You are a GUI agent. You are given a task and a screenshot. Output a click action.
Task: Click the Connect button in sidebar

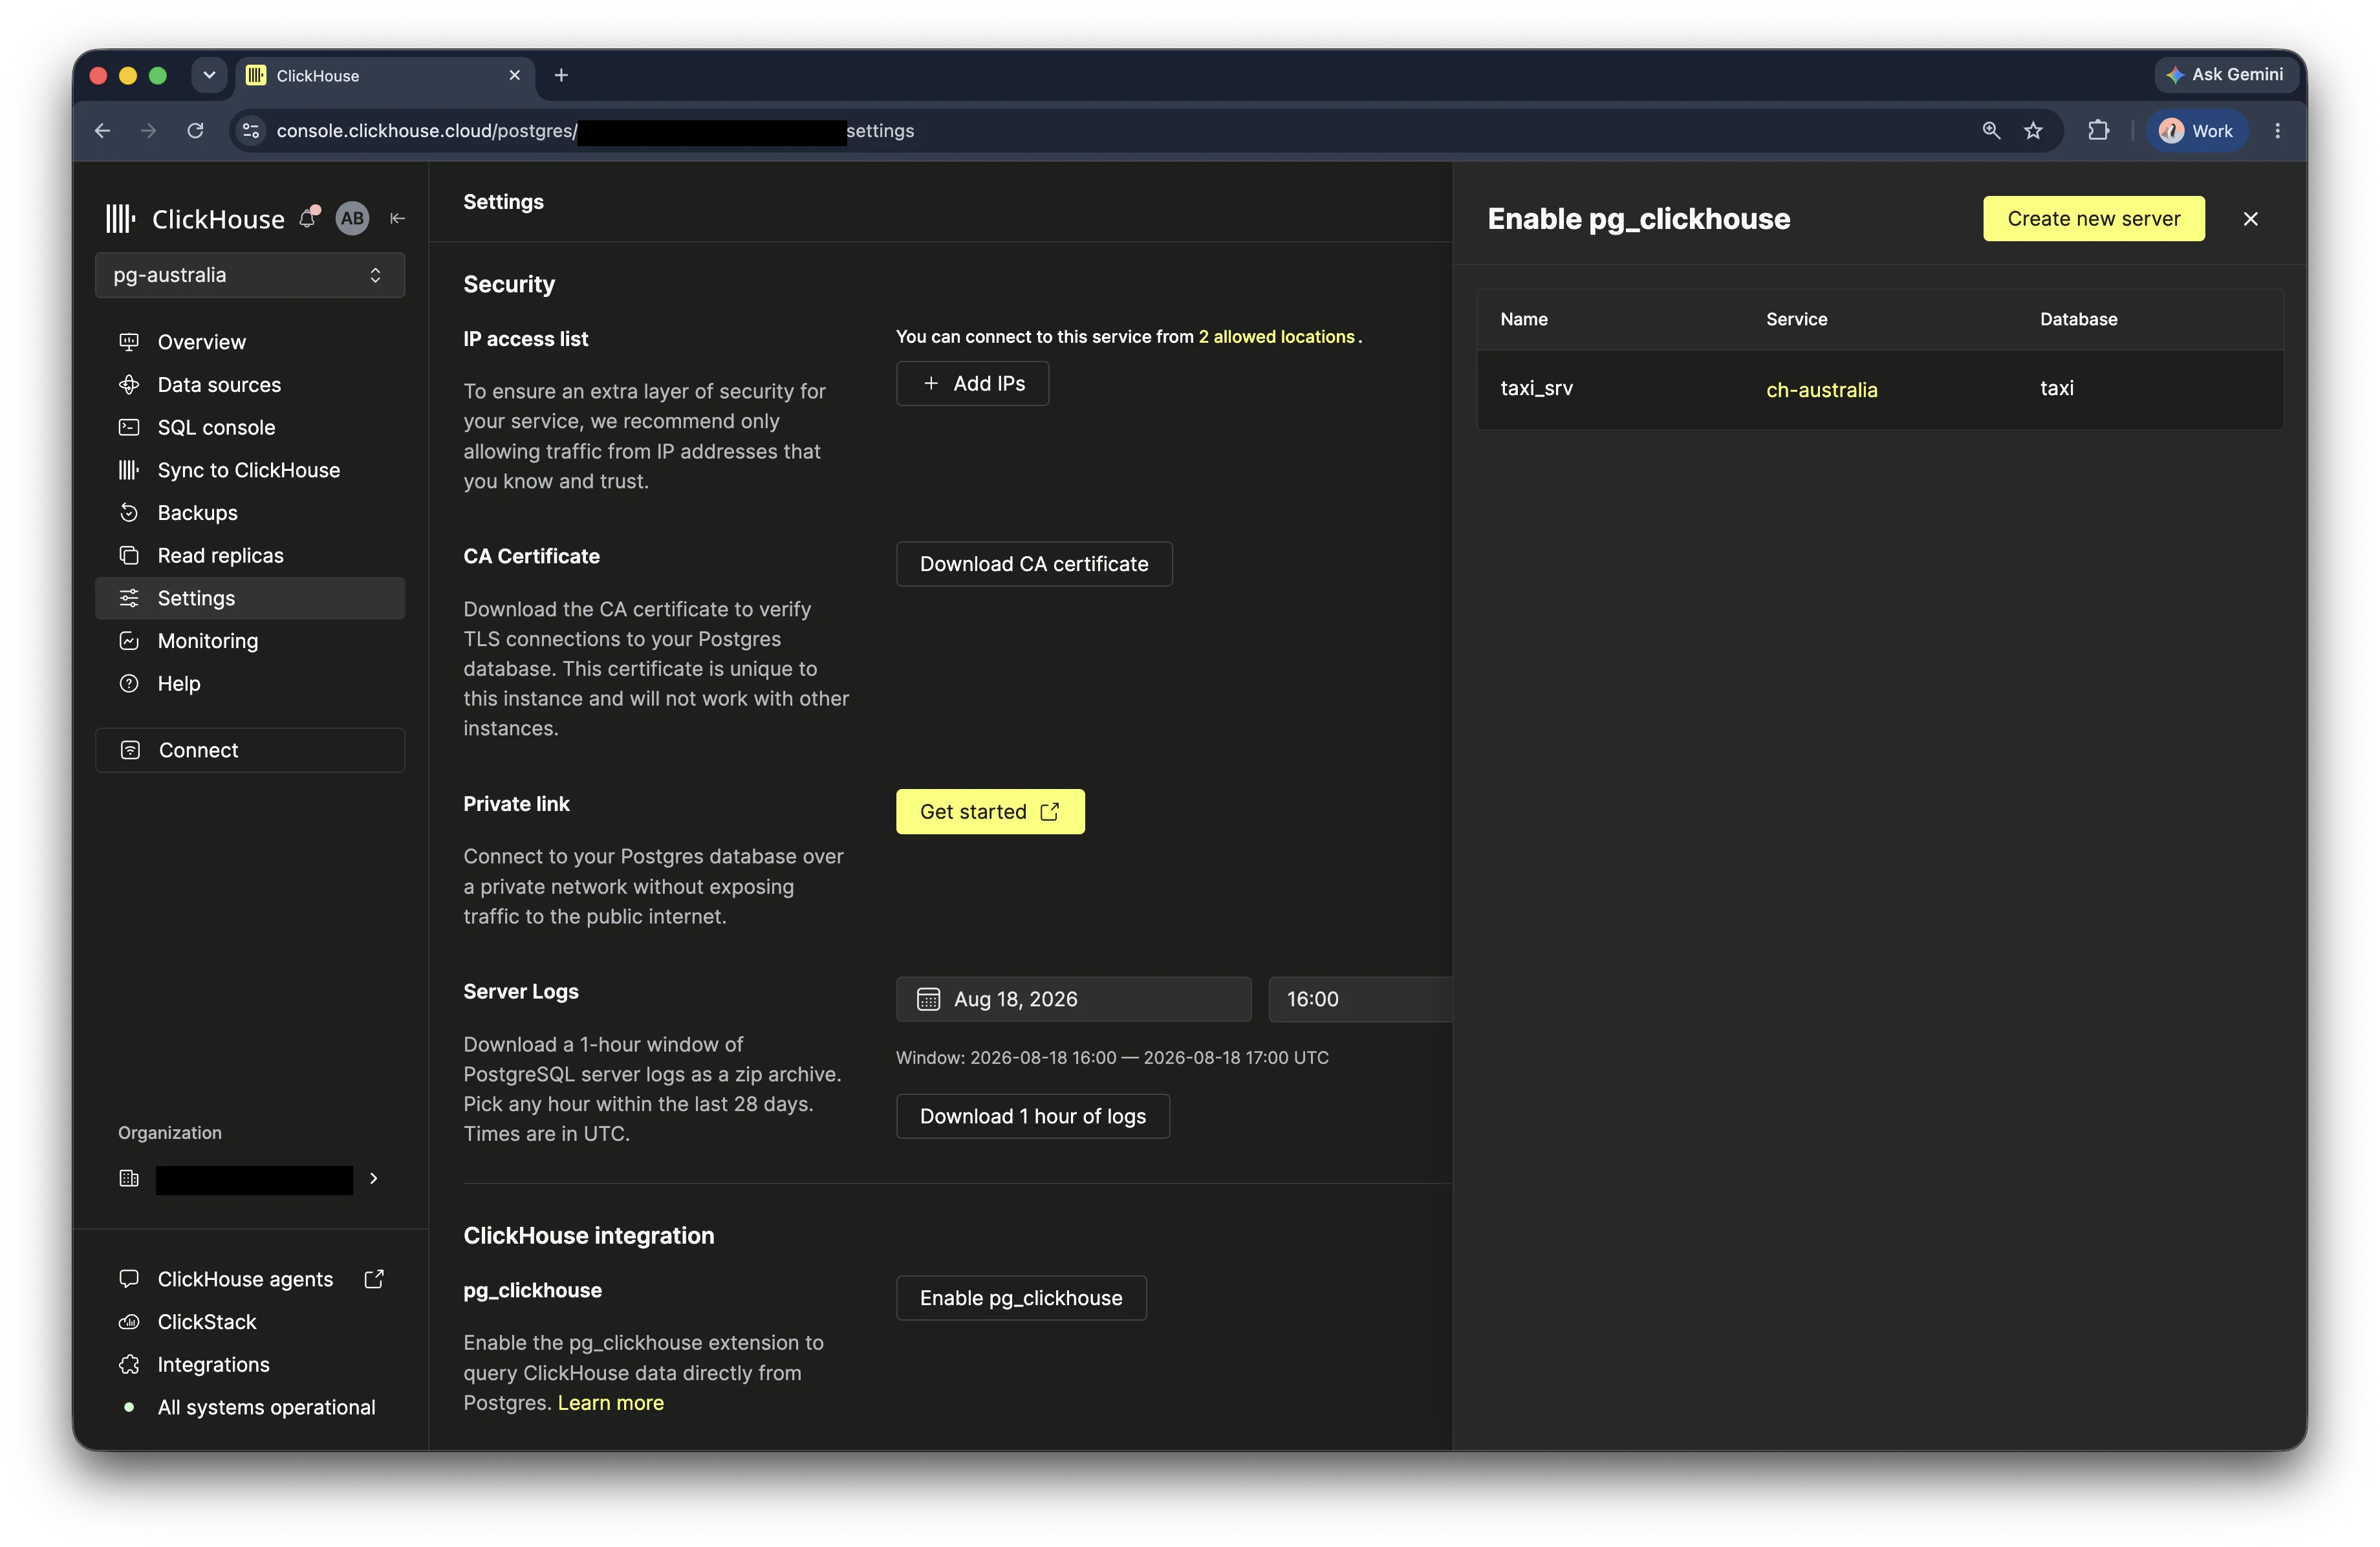250,750
